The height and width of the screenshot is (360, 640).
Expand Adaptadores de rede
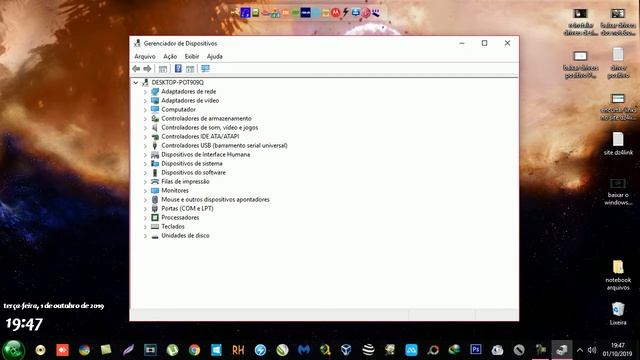coord(145,92)
